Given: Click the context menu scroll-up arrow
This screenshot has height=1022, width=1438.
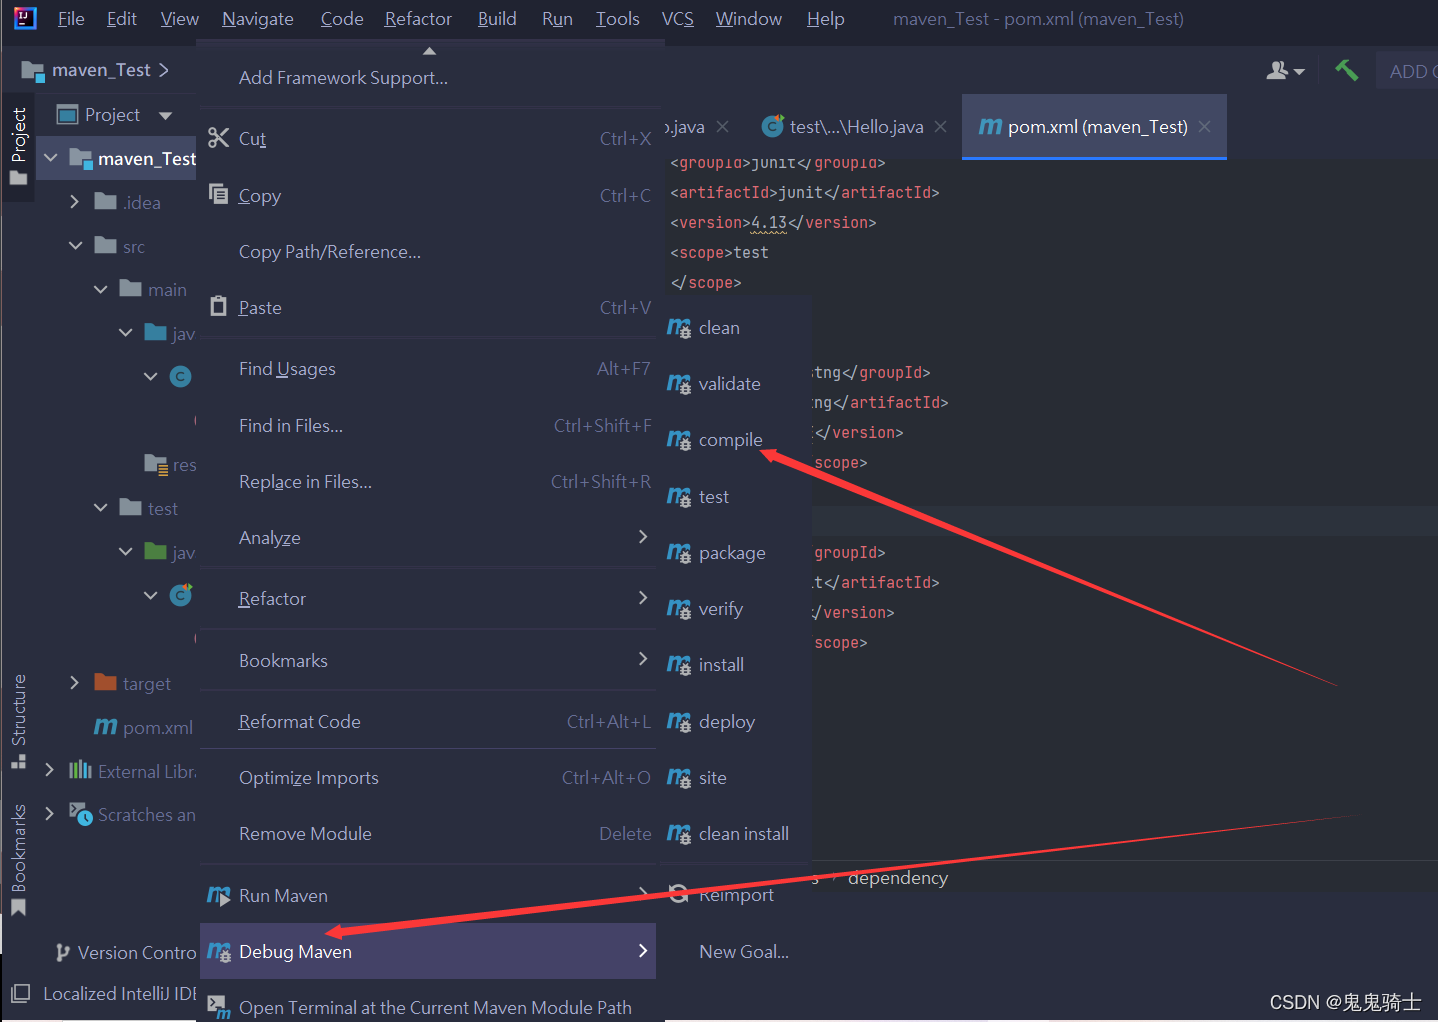Looking at the screenshot, I should 429,50.
